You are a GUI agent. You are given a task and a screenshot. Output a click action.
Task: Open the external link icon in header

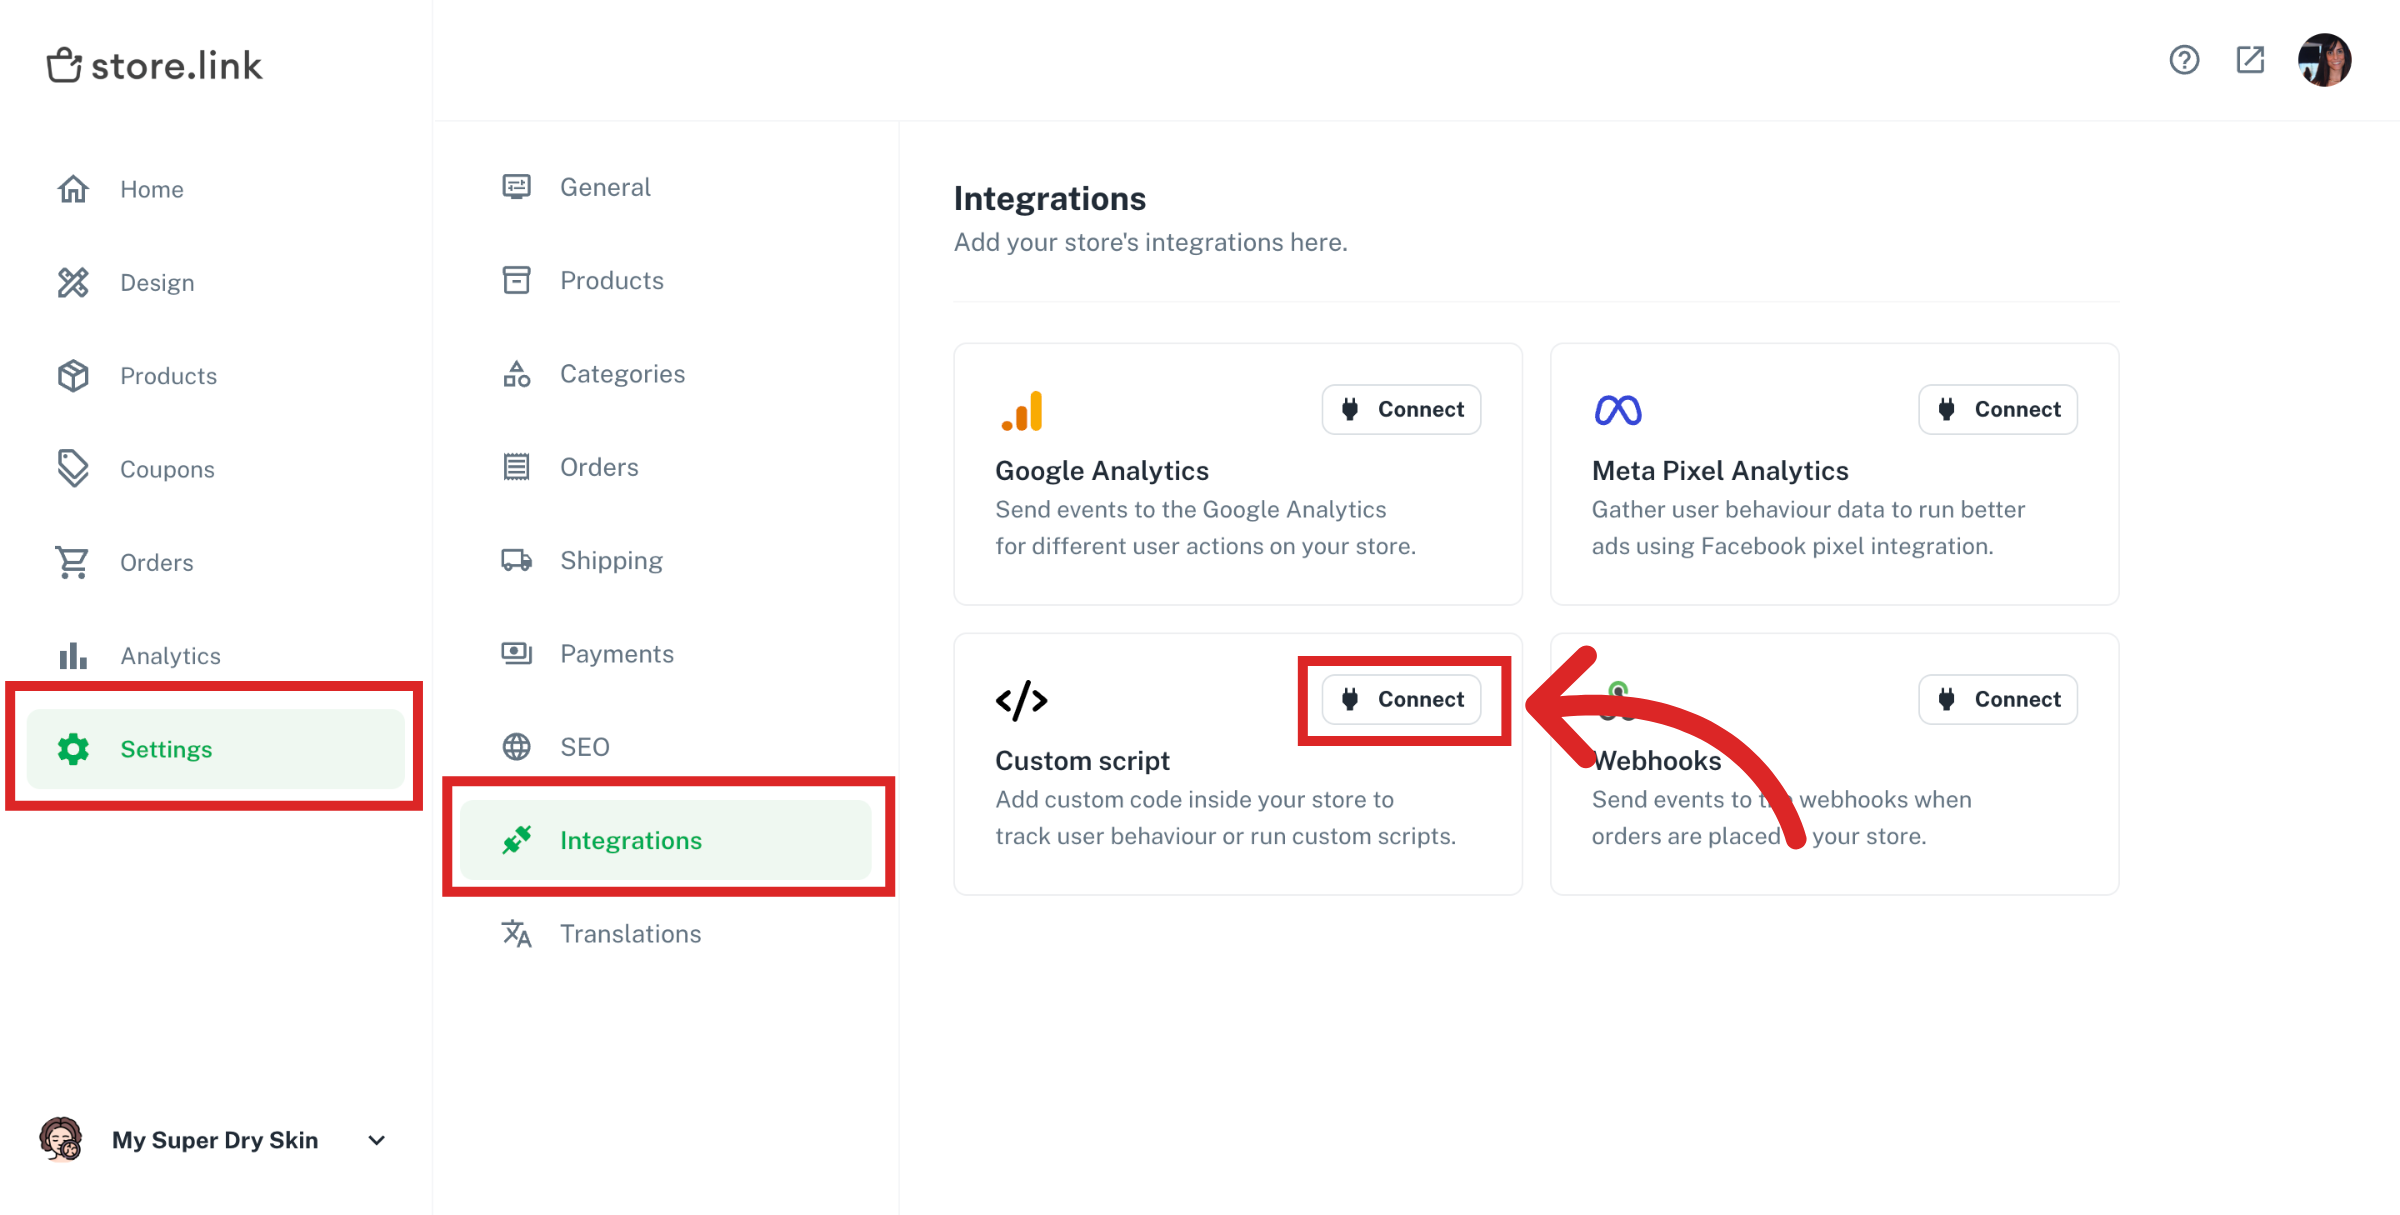(x=2250, y=60)
